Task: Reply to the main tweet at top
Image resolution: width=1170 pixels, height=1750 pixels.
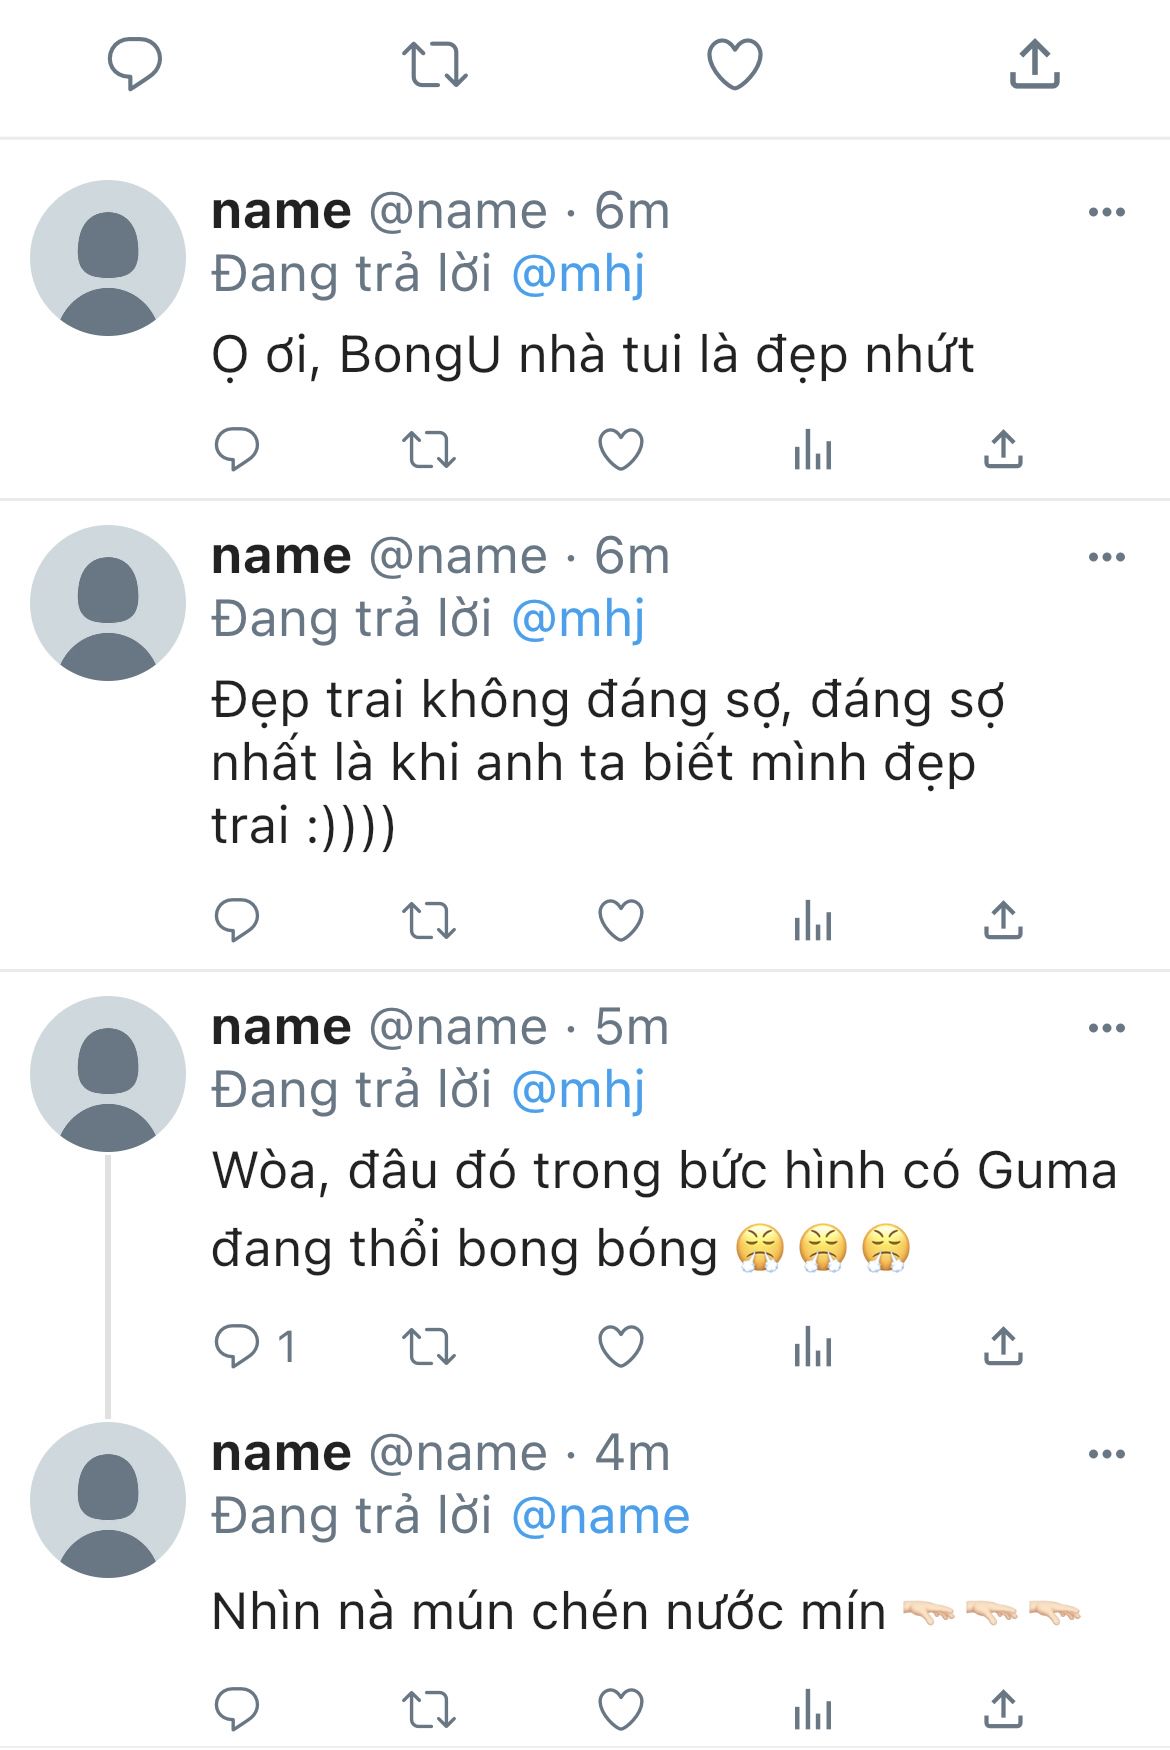Action: (x=135, y=65)
